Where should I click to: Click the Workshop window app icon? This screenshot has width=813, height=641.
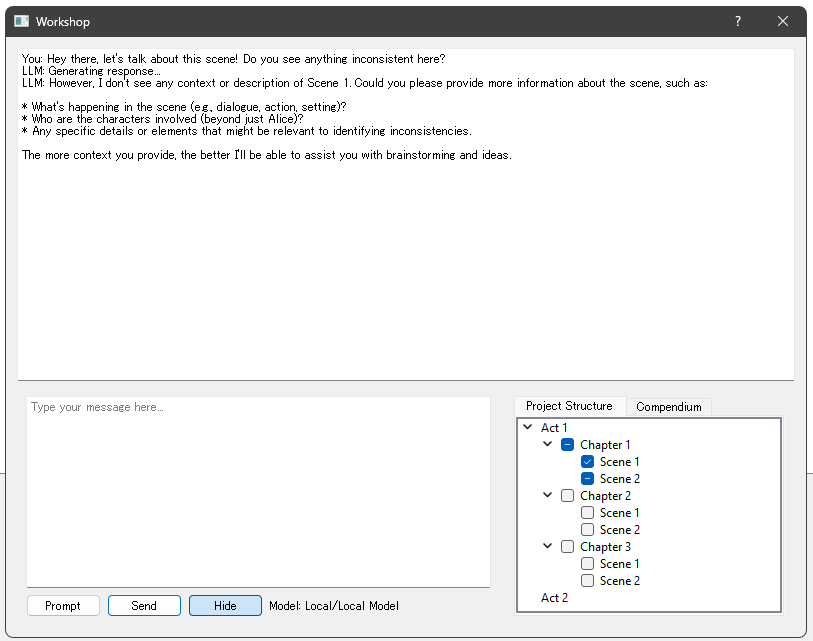(x=21, y=21)
